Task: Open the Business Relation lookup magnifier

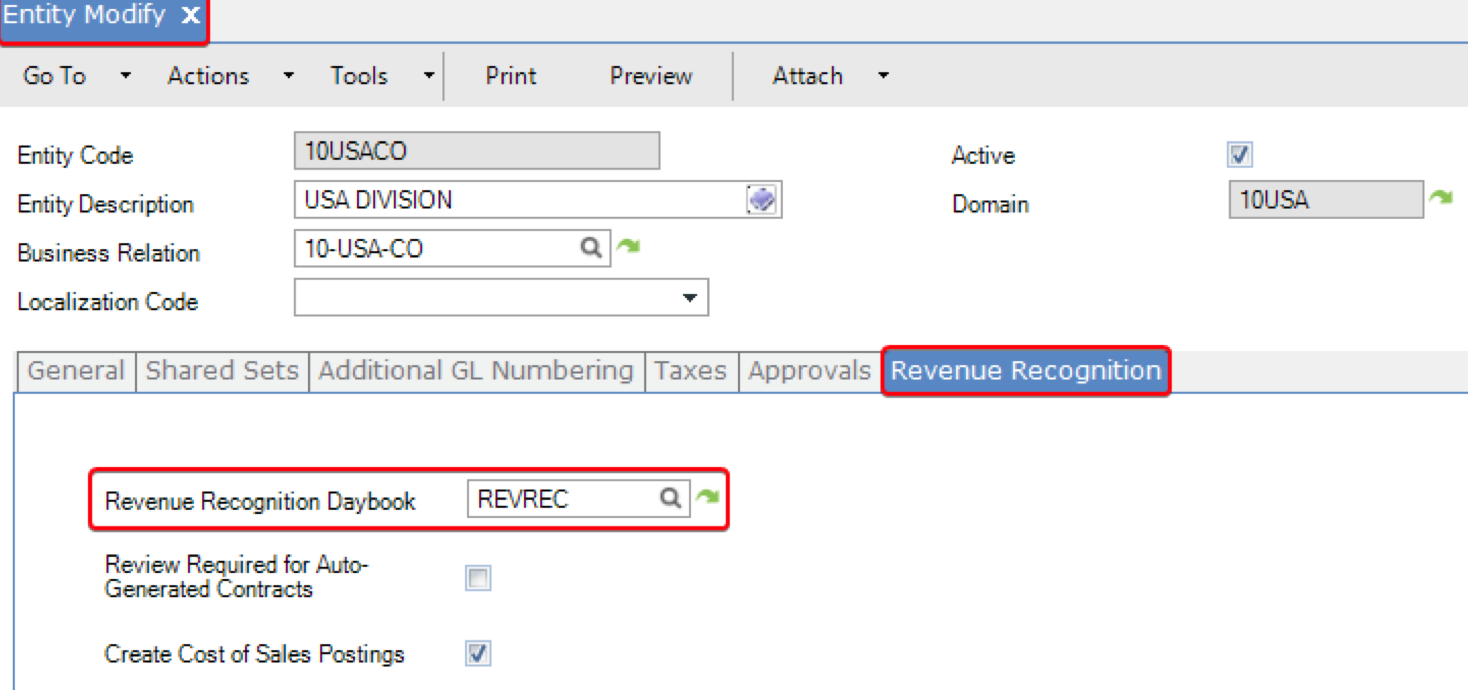Action: [x=590, y=247]
